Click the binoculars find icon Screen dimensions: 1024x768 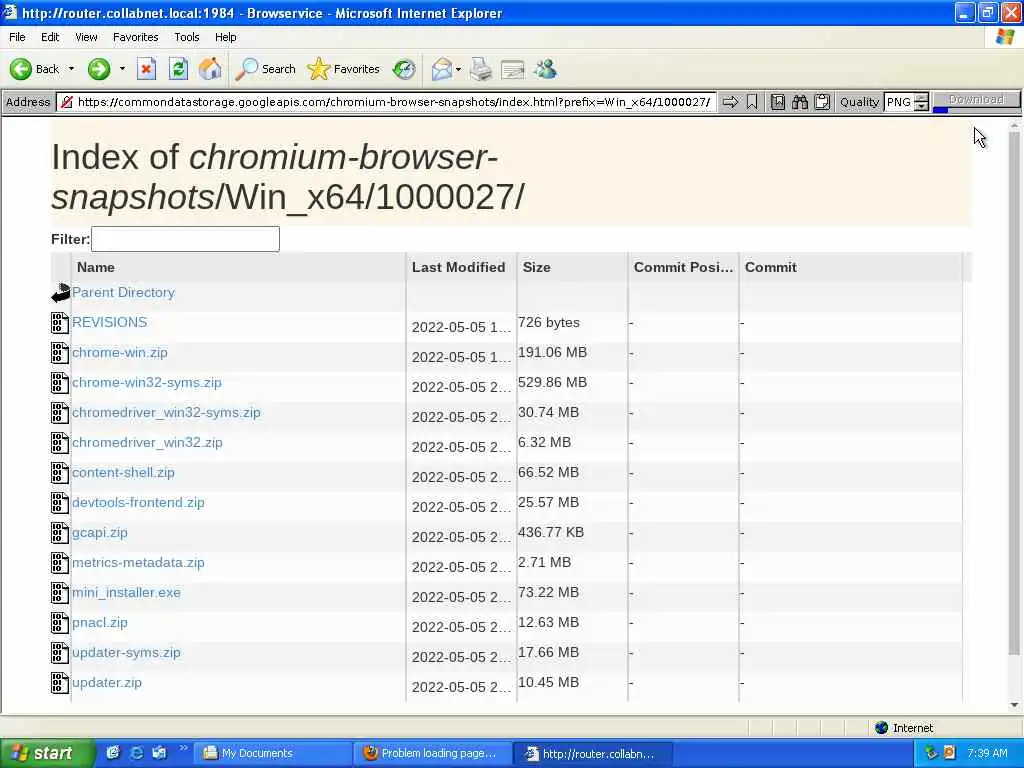pos(800,102)
